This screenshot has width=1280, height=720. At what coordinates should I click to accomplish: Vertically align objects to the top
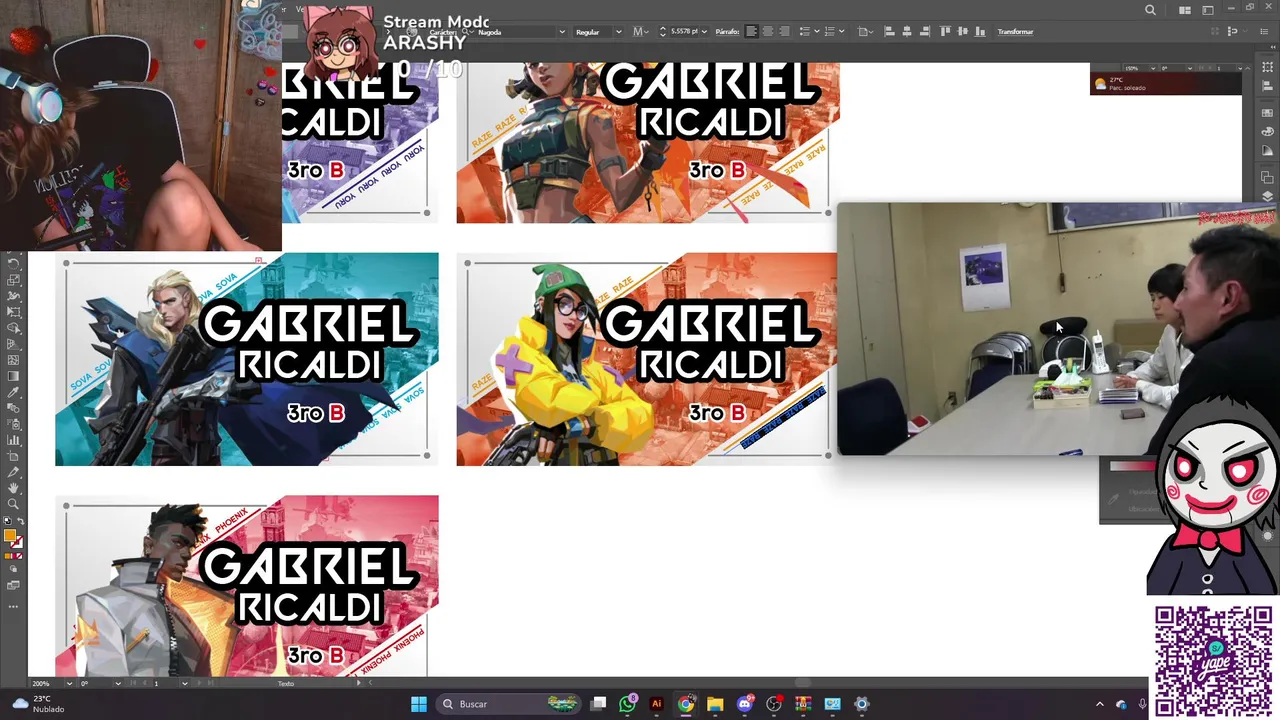pos(945,32)
